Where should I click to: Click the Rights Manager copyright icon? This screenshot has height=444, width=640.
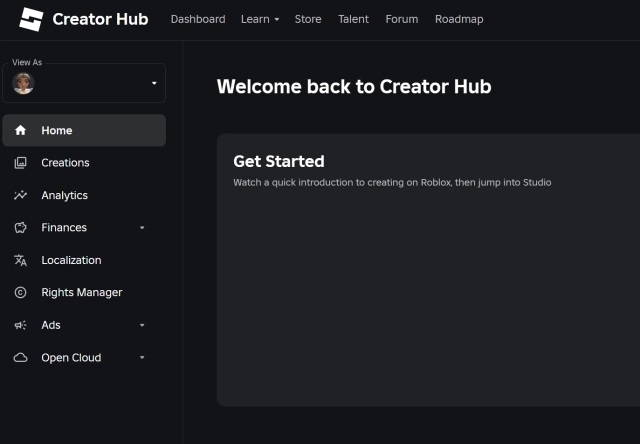click(20, 293)
